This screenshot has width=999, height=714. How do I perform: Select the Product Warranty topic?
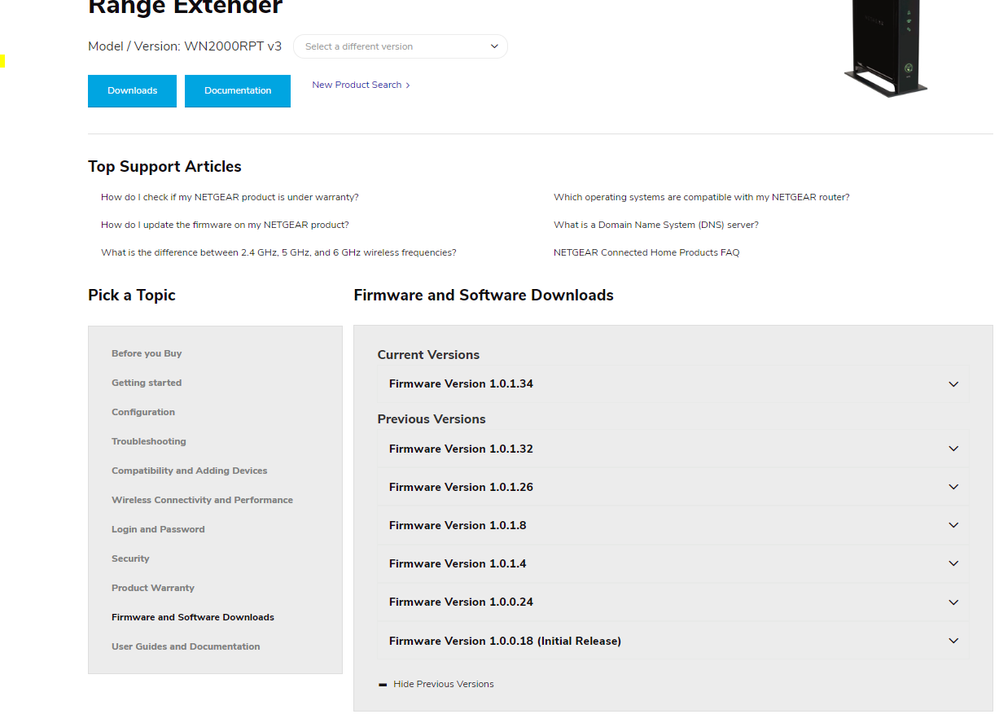[153, 588]
